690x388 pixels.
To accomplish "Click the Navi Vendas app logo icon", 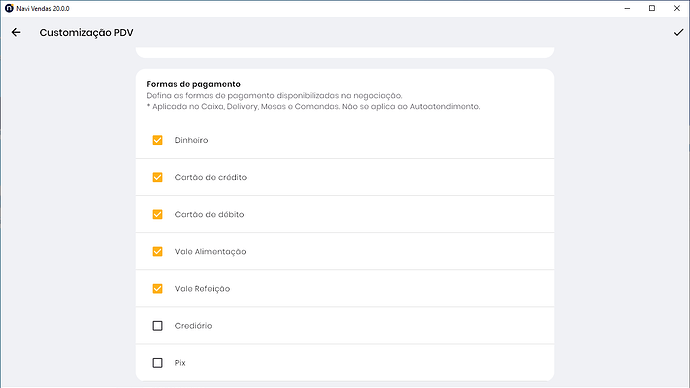I will tap(9, 8).
